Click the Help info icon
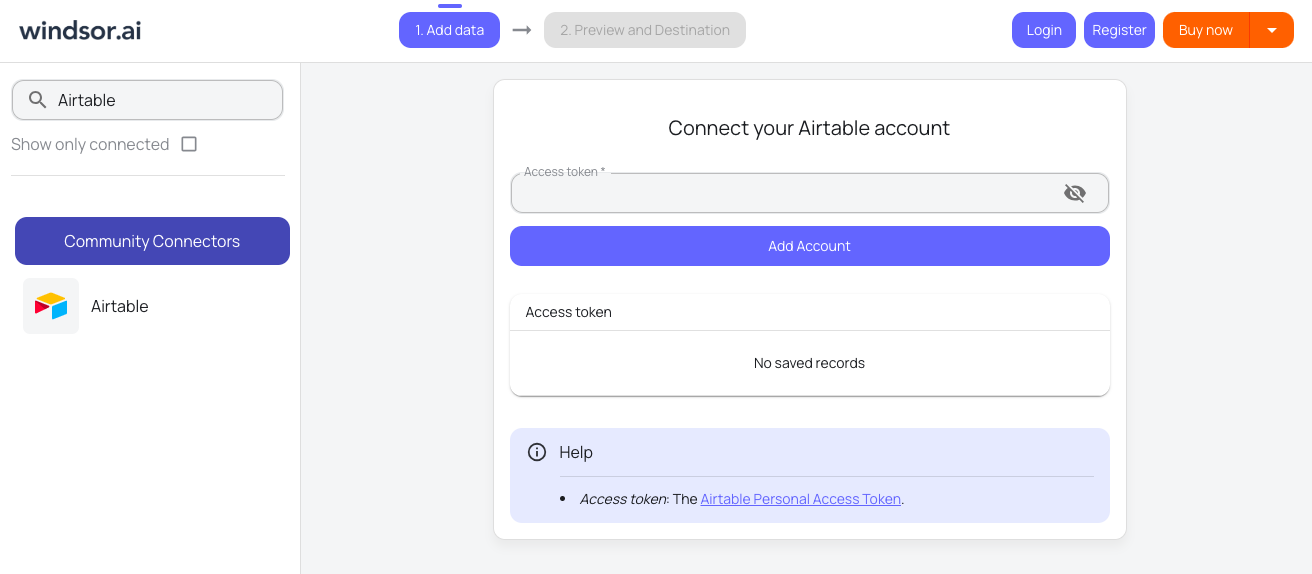 coord(537,452)
